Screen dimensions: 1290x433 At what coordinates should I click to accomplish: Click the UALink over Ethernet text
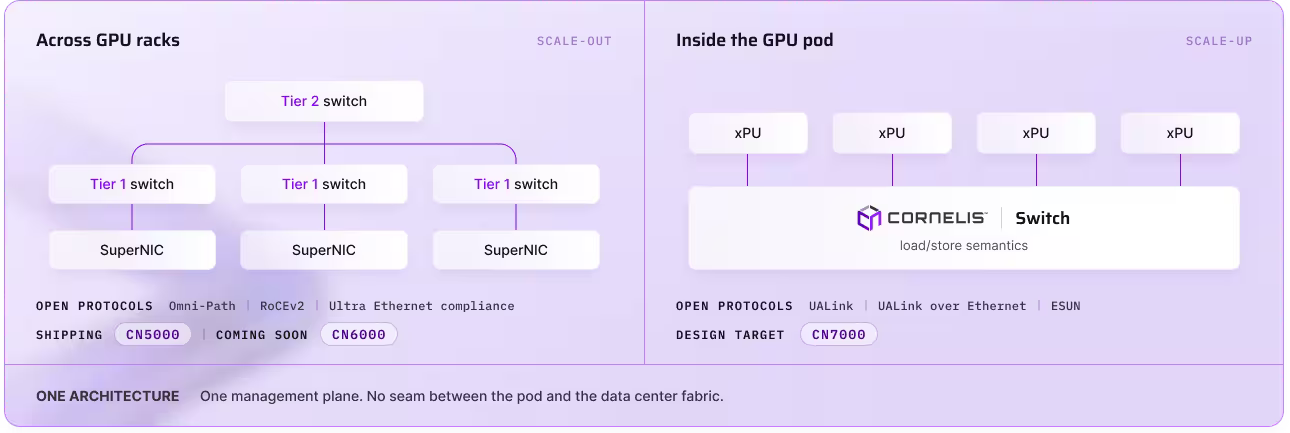pos(952,306)
